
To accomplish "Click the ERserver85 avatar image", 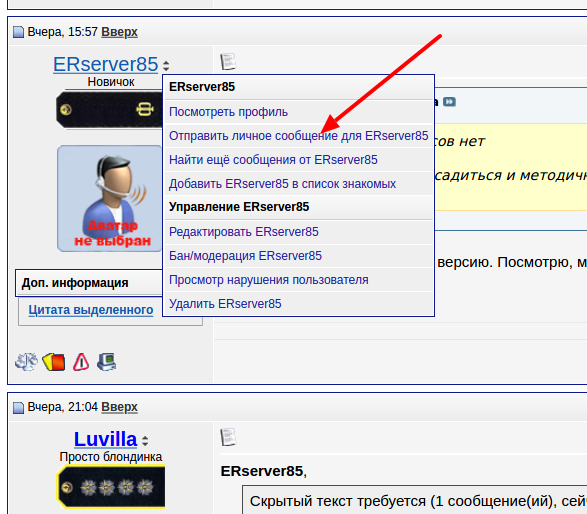I will click(109, 198).
